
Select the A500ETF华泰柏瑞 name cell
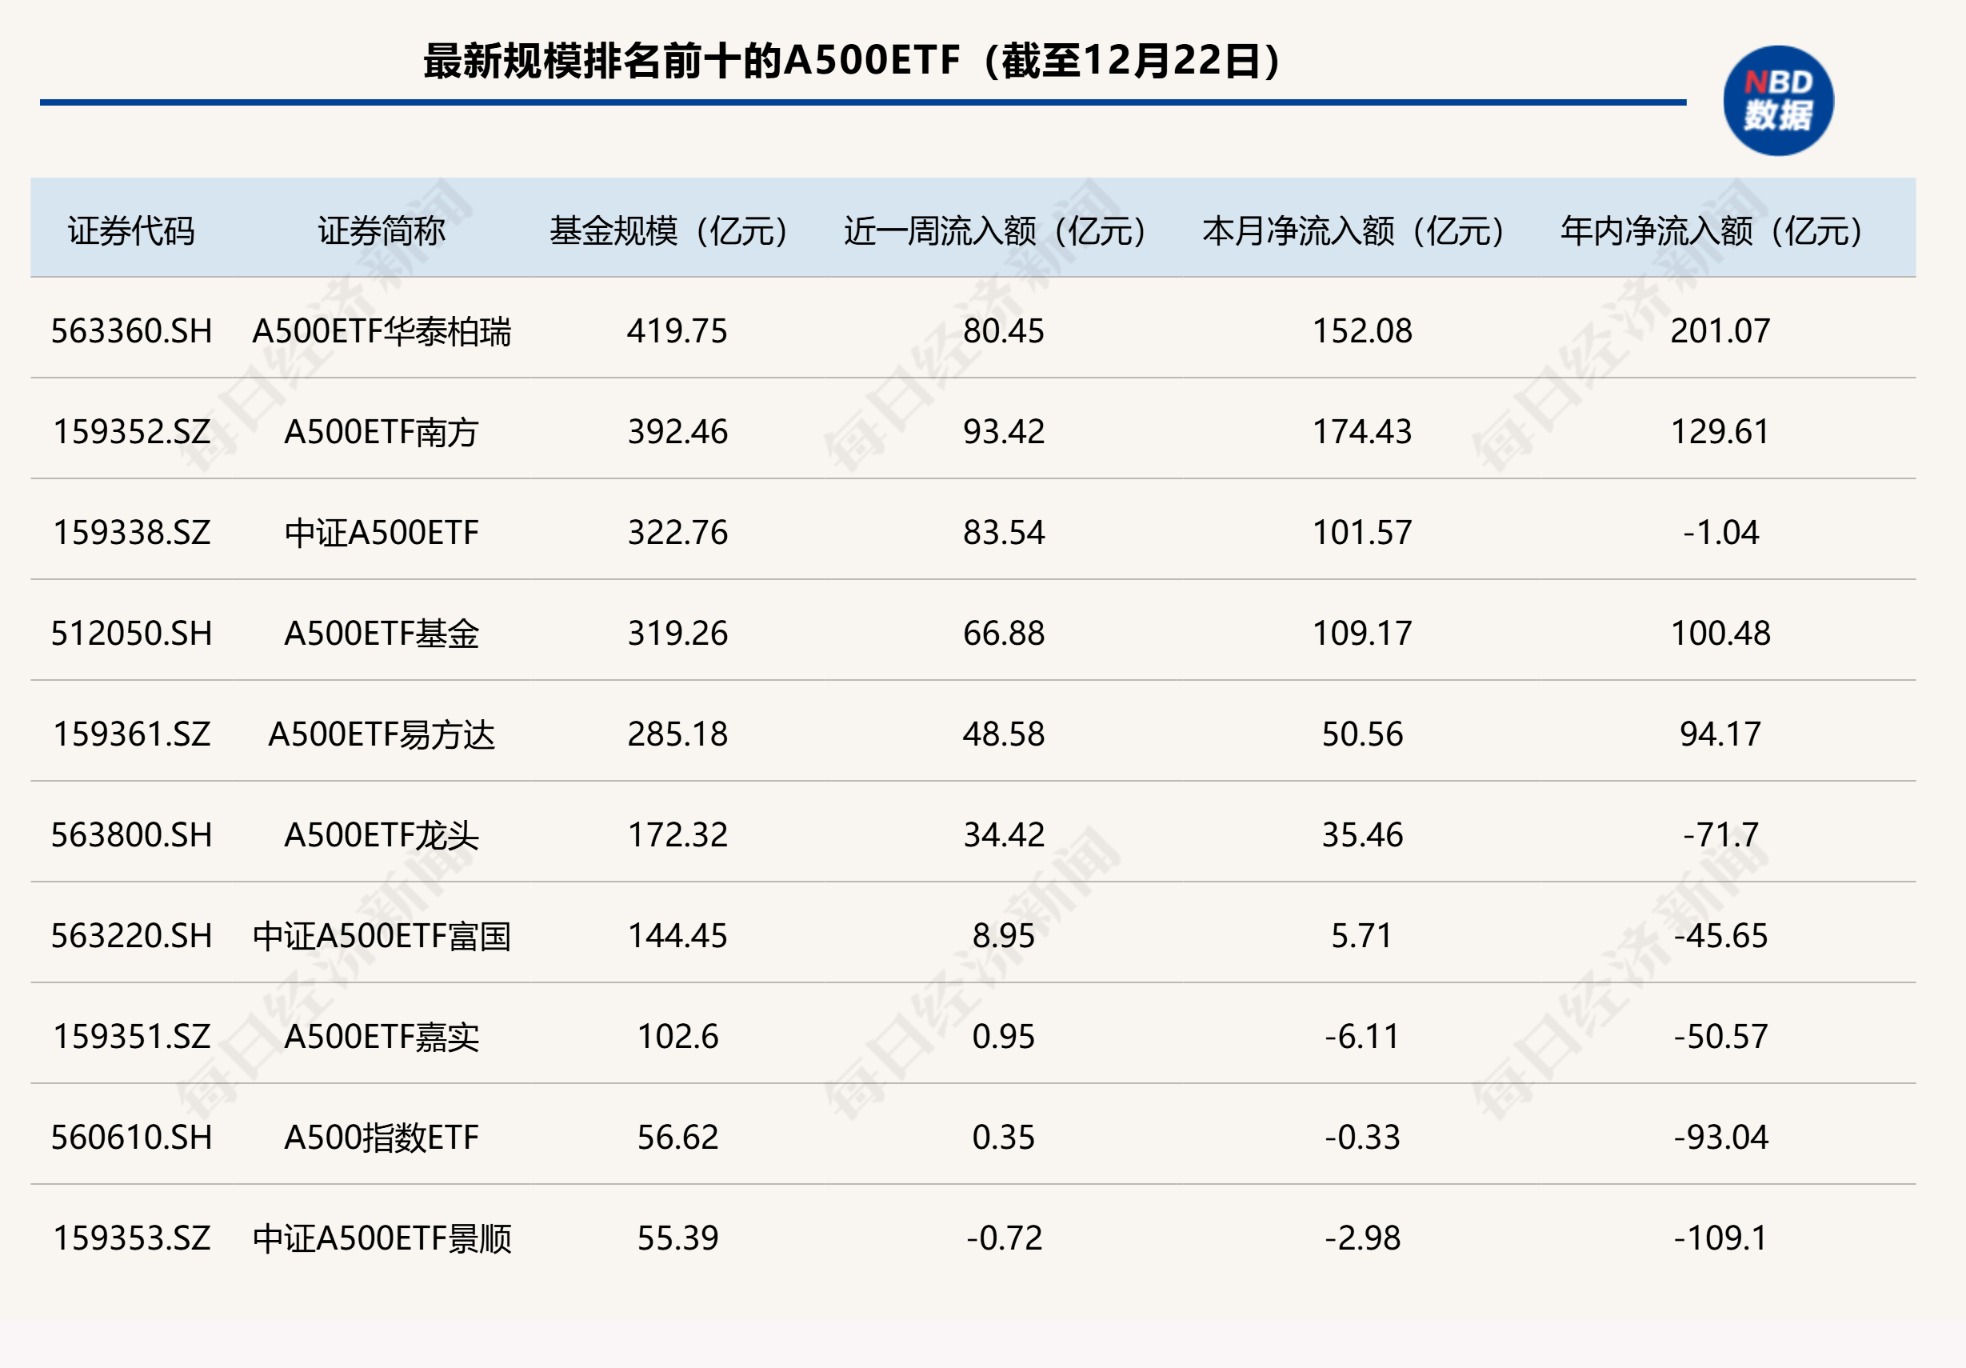[x=381, y=331]
